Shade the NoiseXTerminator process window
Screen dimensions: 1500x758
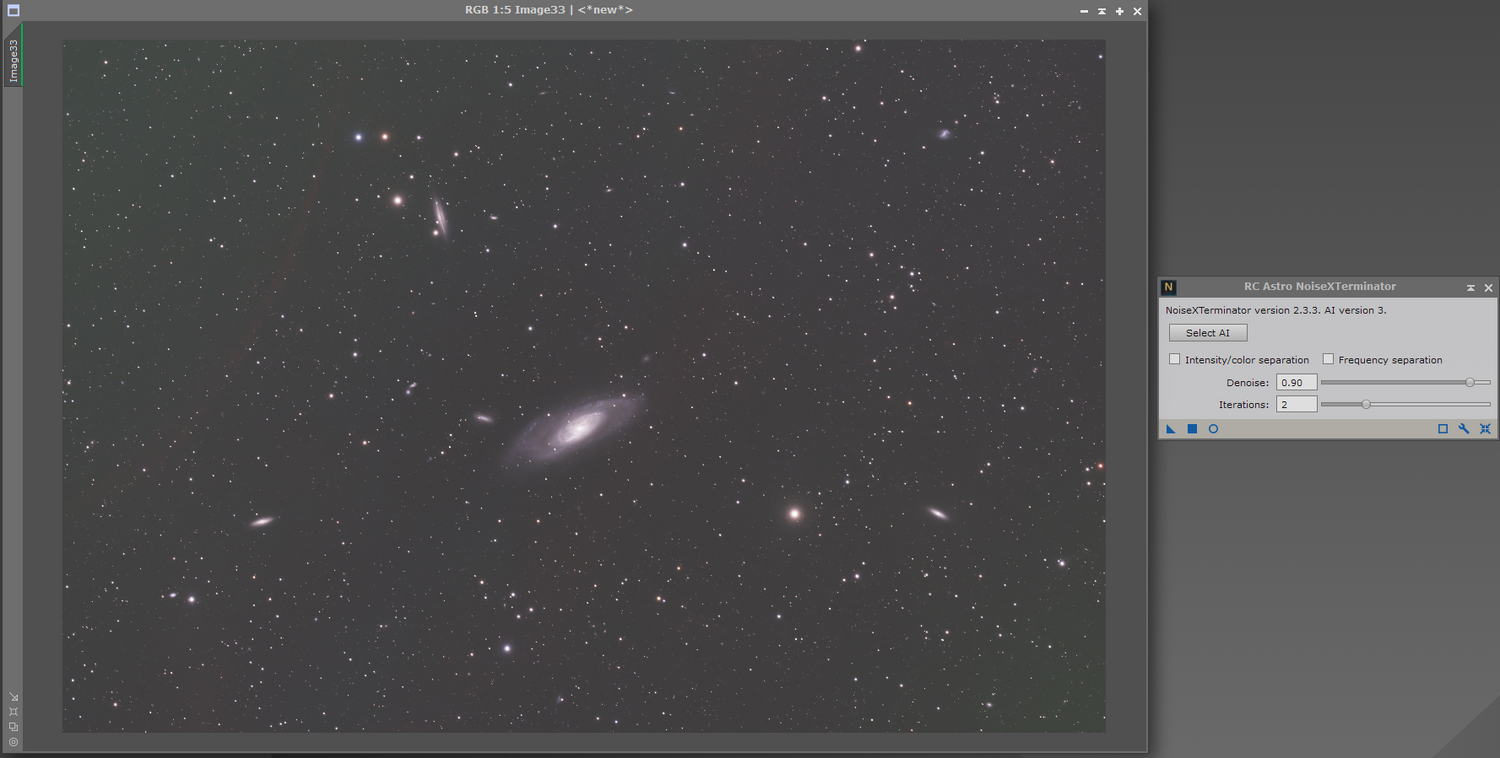click(x=1471, y=288)
